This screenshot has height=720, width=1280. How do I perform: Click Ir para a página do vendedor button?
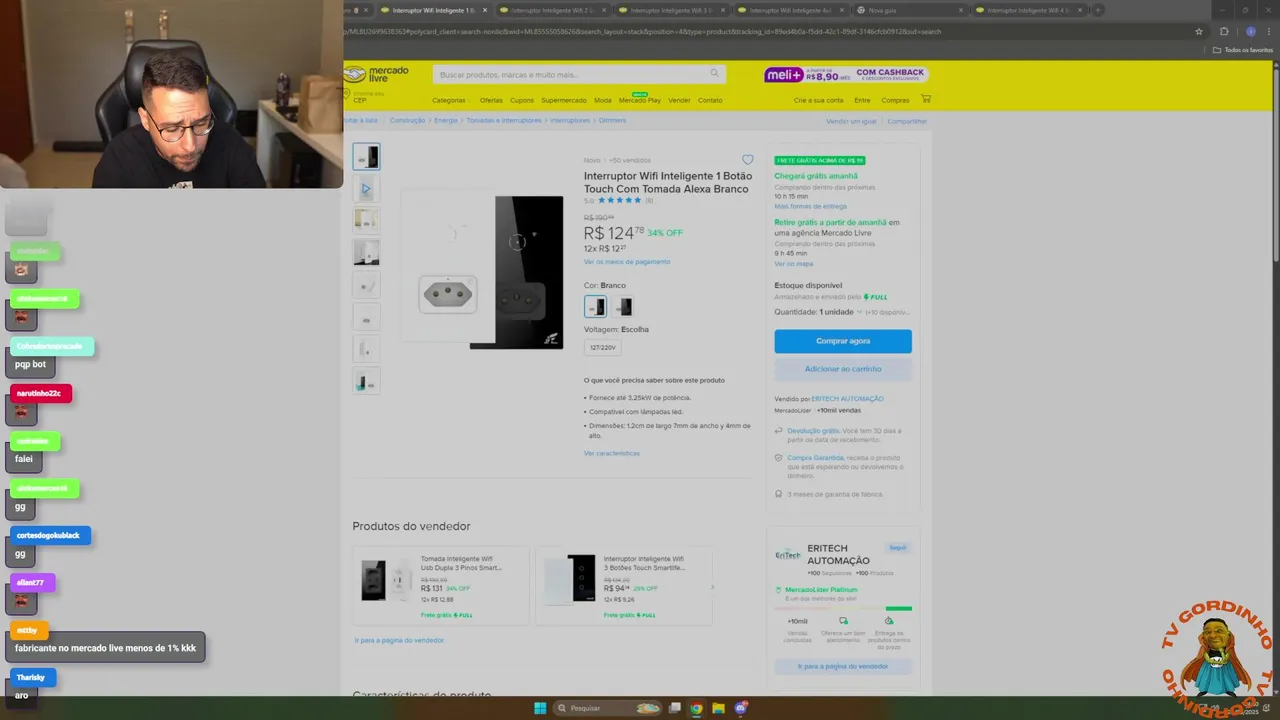point(843,666)
